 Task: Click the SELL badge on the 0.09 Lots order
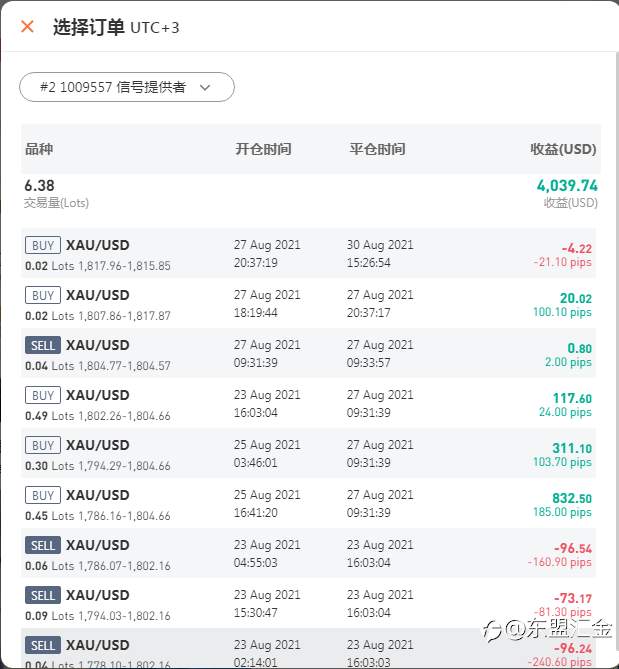(x=43, y=595)
